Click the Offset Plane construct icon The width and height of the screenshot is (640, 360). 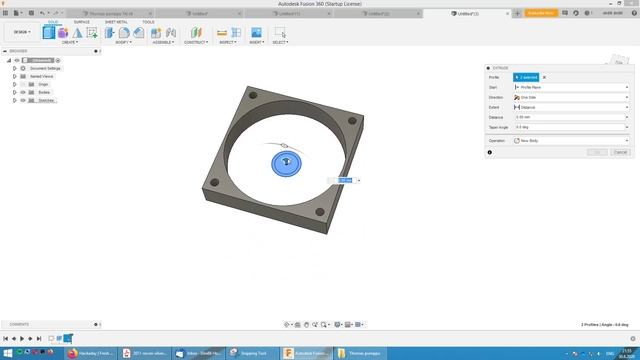pos(196,33)
